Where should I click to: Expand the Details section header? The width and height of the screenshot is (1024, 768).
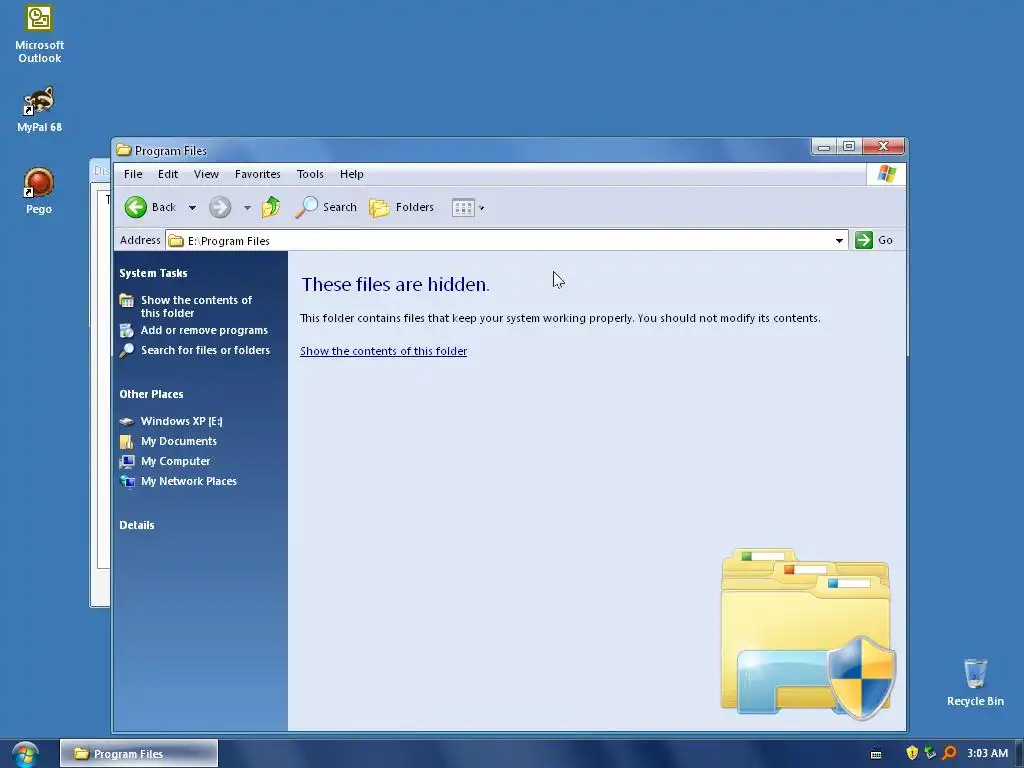[137, 525]
